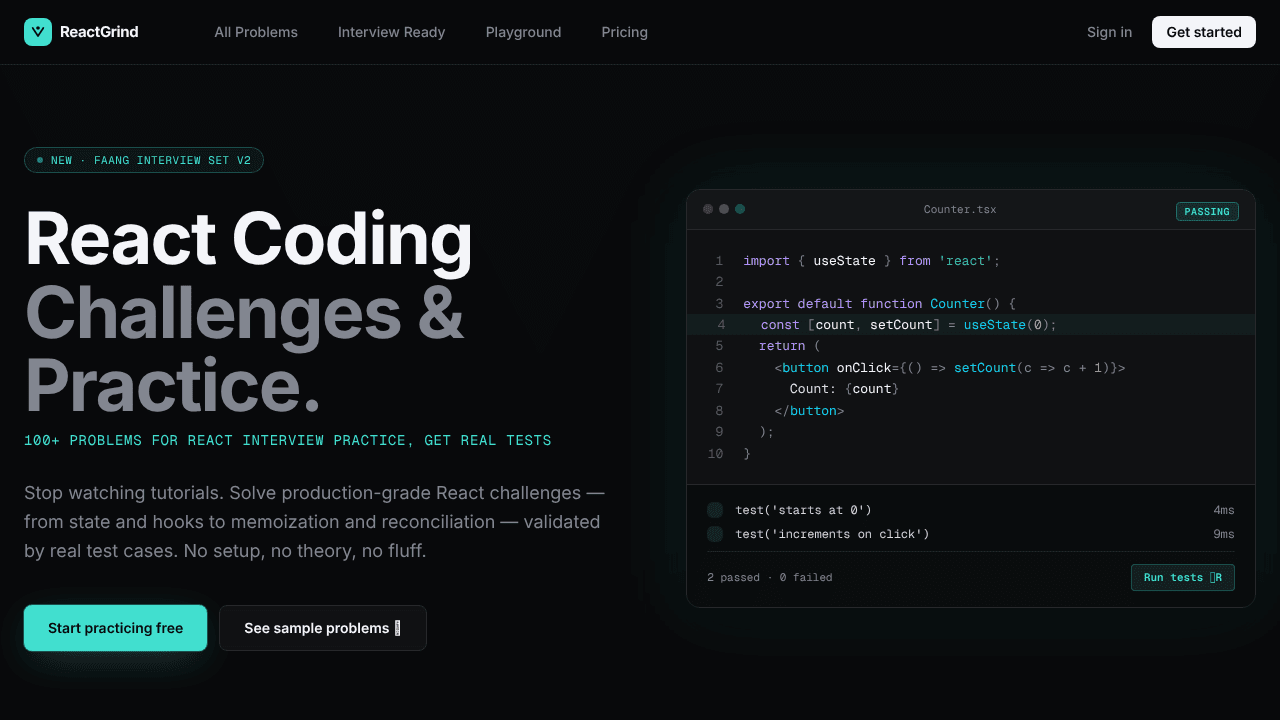Open the Playground nav link
The height and width of the screenshot is (720, 1280).
pos(524,32)
